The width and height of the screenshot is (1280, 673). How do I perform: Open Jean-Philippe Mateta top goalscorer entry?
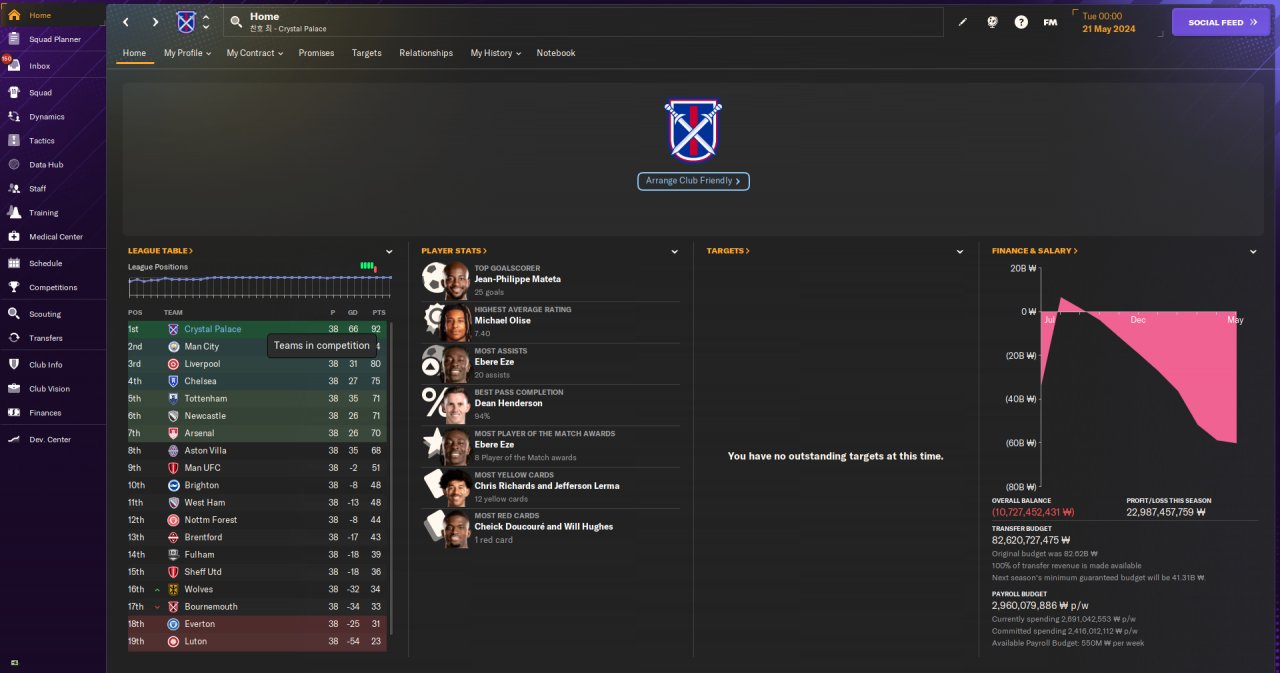click(x=550, y=279)
